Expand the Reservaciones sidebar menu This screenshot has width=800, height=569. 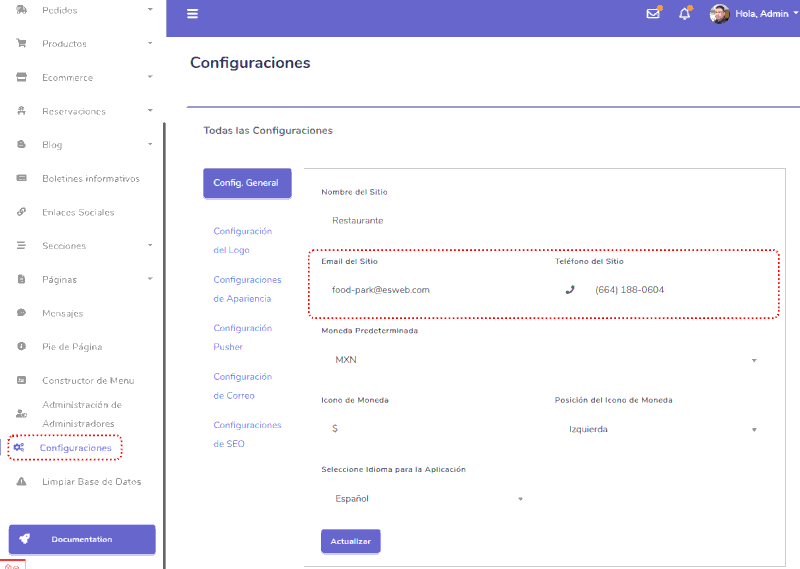(x=83, y=111)
